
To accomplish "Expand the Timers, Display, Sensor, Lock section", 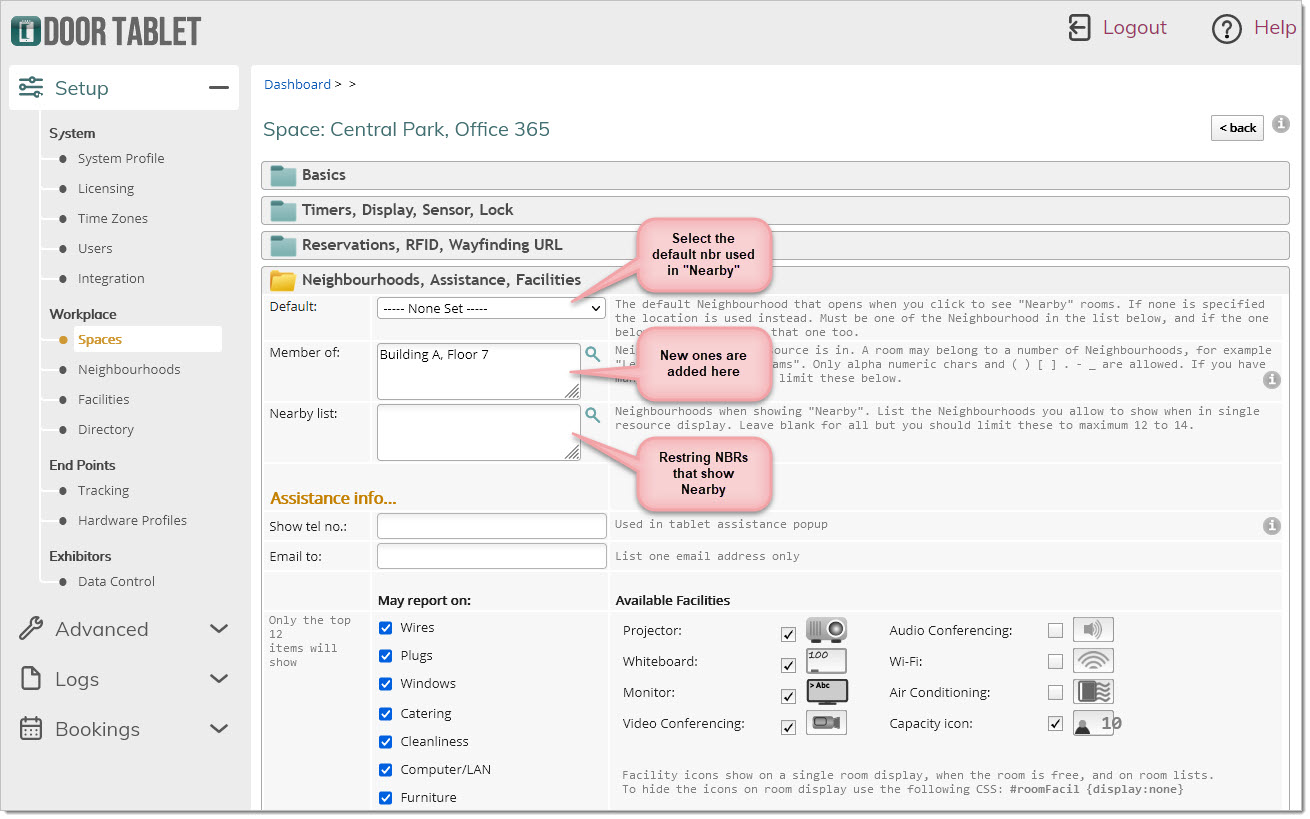I will [x=775, y=210].
